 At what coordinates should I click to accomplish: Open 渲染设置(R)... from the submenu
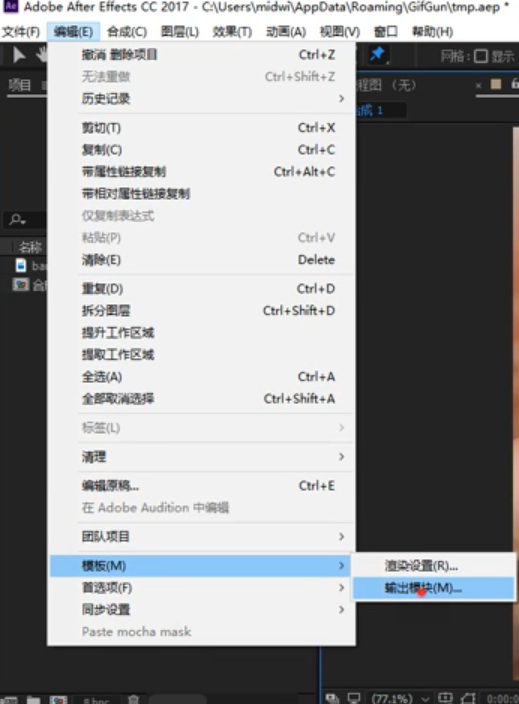[x=433, y=566]
